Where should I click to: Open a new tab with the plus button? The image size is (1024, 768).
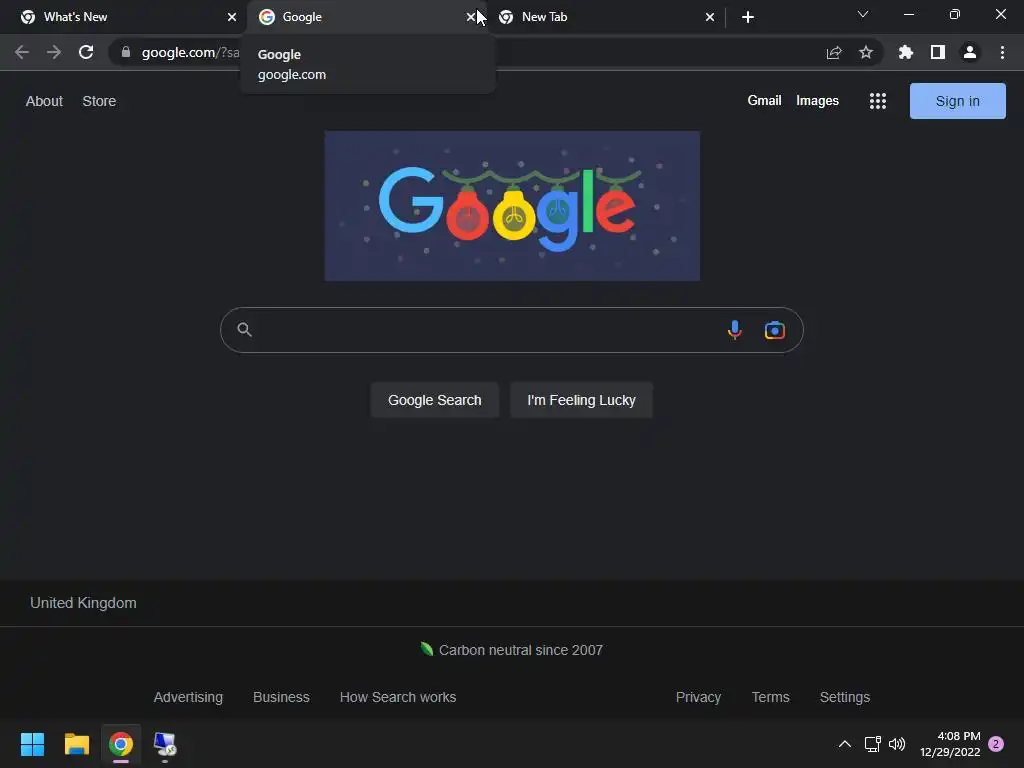click(x=748, y=17)
